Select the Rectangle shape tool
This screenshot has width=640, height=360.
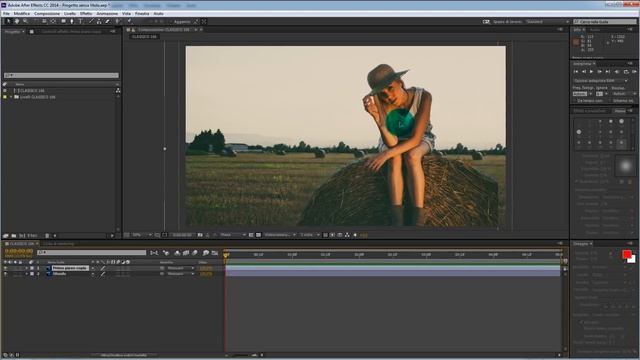(63, 21)
